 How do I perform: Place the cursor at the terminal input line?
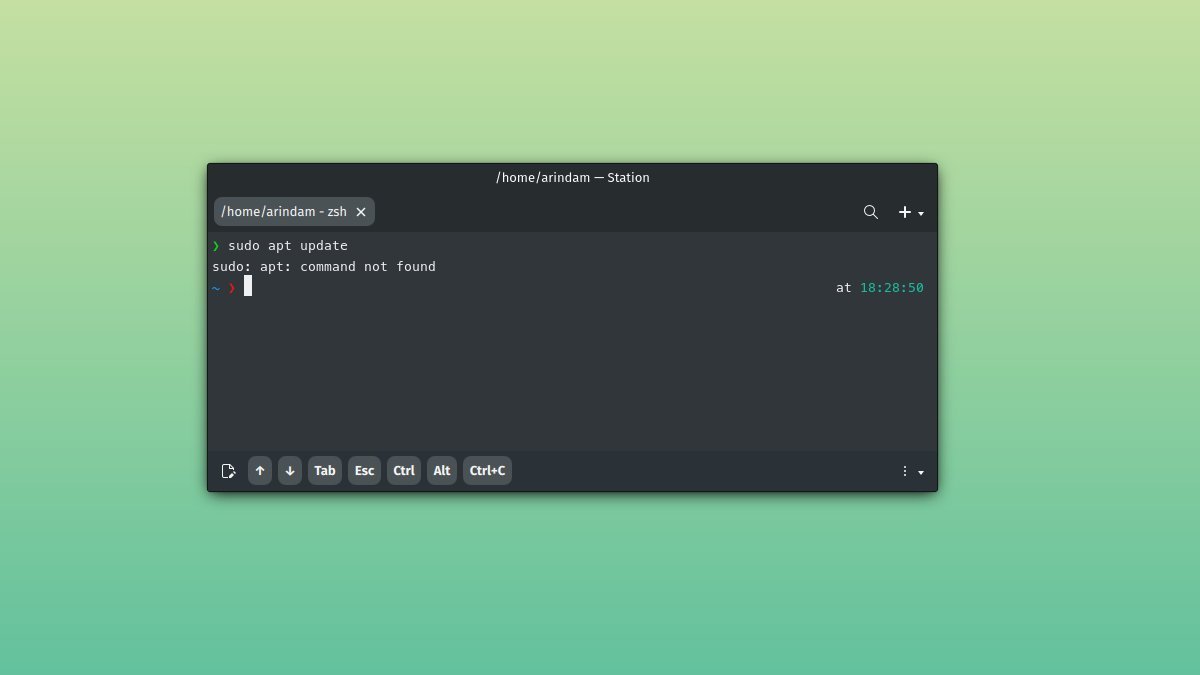tap(250, 287)
